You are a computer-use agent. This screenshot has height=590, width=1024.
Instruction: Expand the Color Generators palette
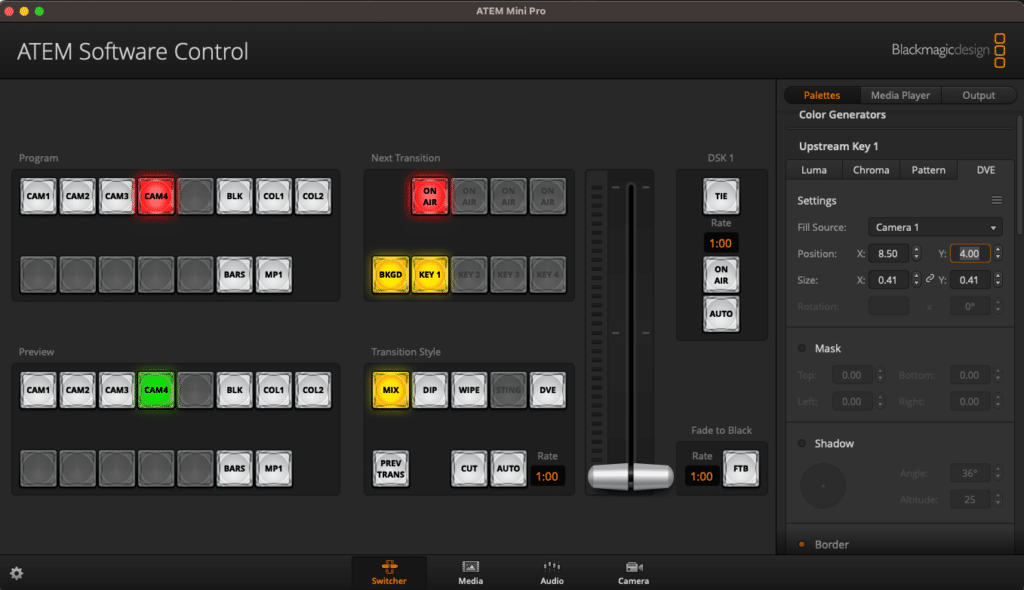842,114
